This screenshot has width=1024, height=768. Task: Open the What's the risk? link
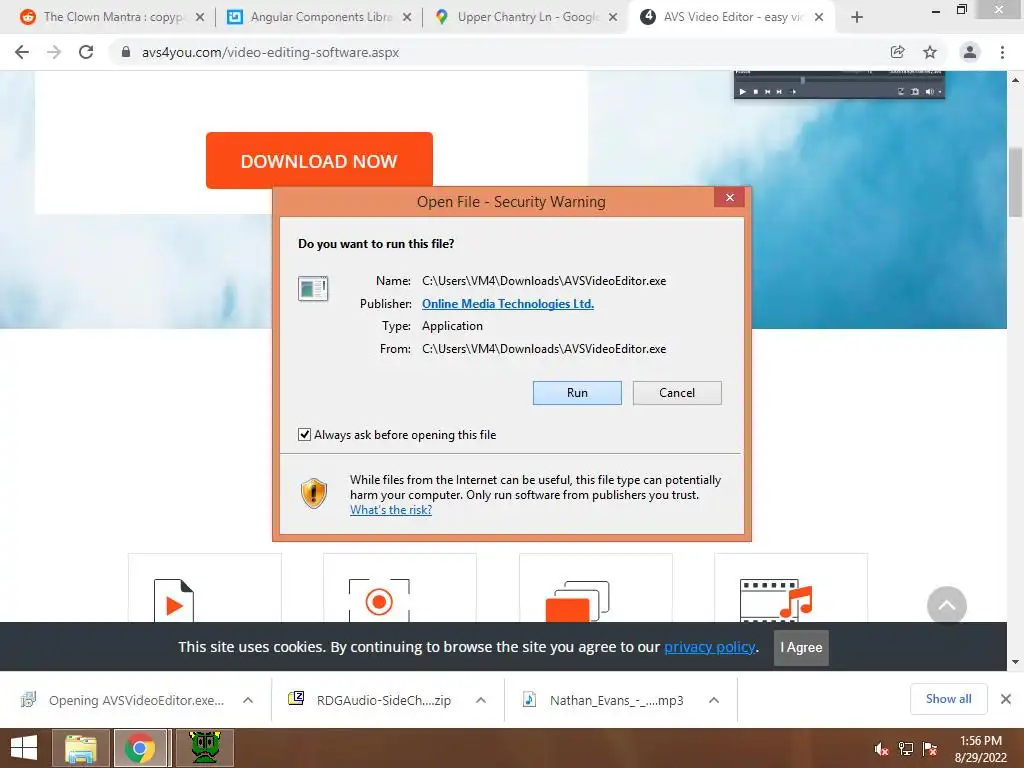[x=391, y=510]
